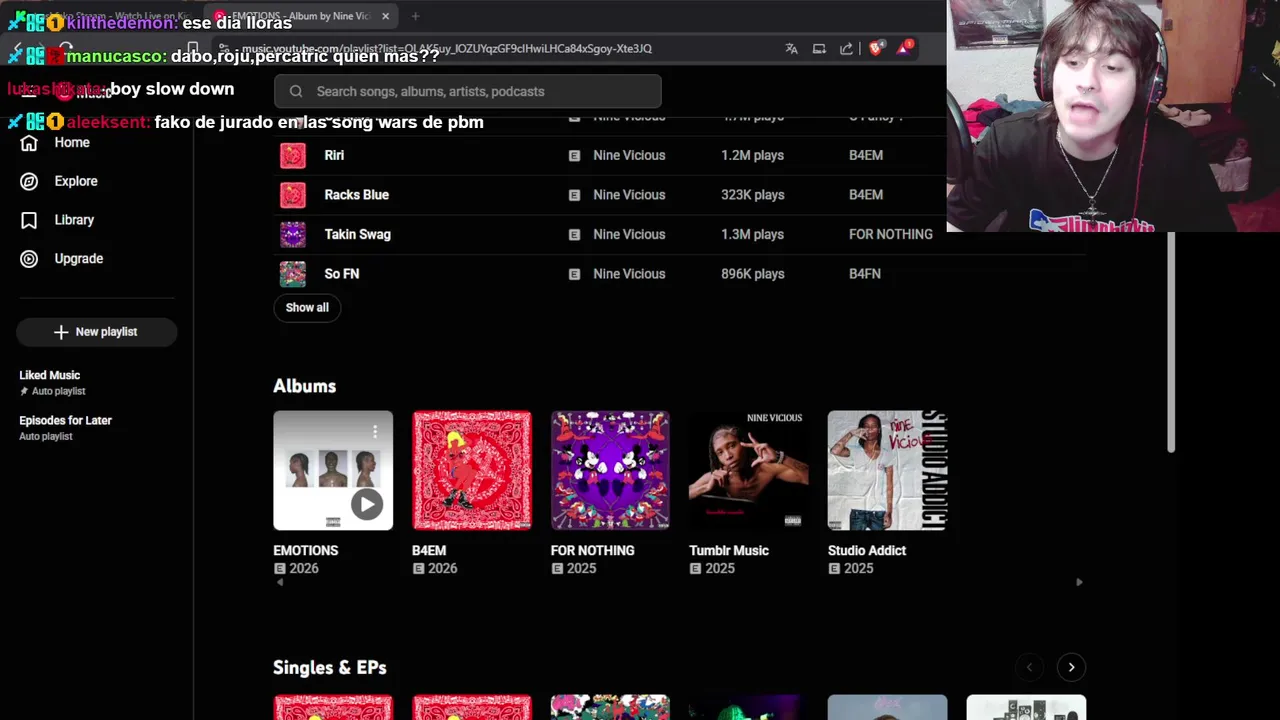1280x720 pixels.
Task: Play the Takin Swag song from its thumbnail
Action: pyautogui.click(x=292, y=234)
